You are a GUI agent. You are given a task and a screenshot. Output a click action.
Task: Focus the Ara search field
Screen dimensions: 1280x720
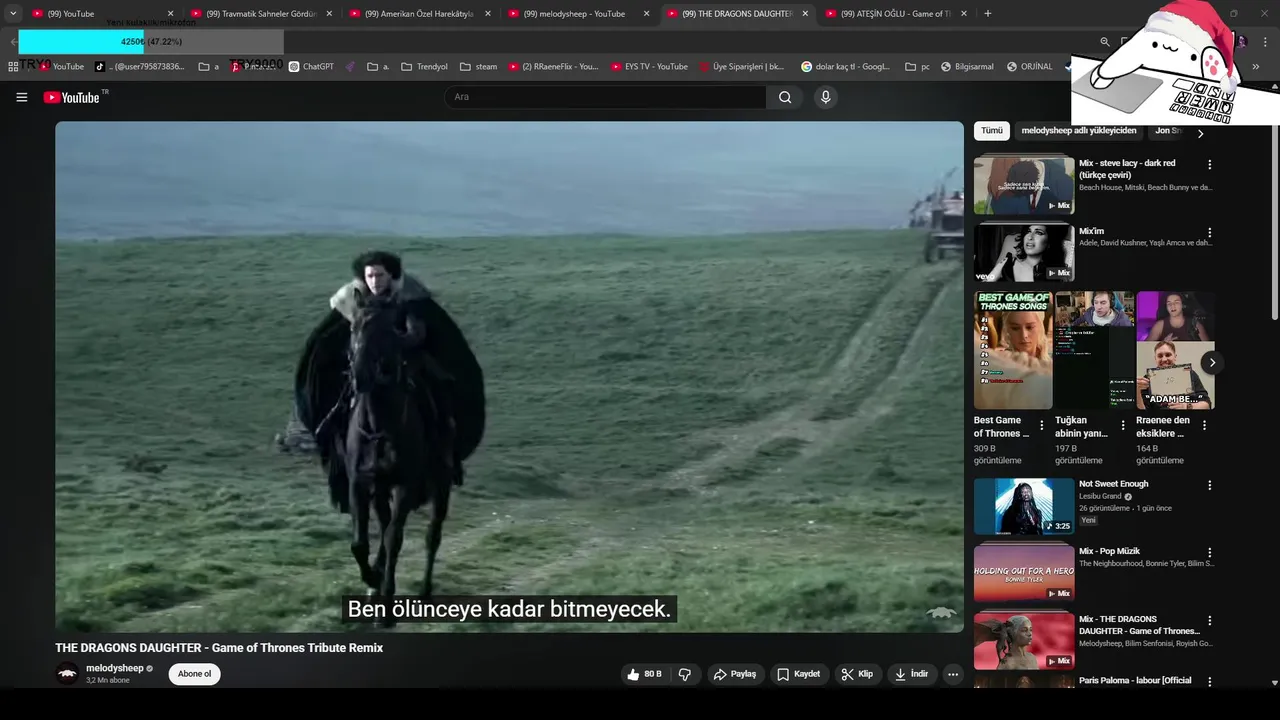coord(605,97)
